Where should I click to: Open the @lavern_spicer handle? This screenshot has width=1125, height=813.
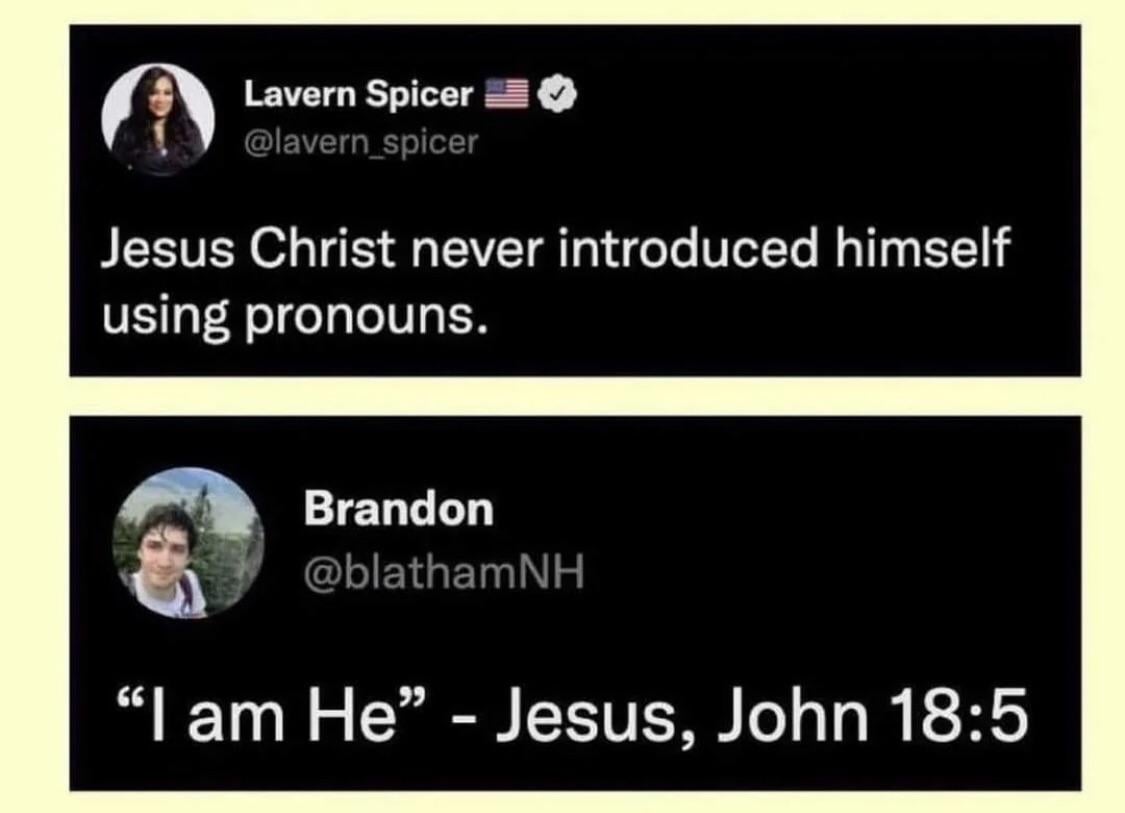coord(361,143)
